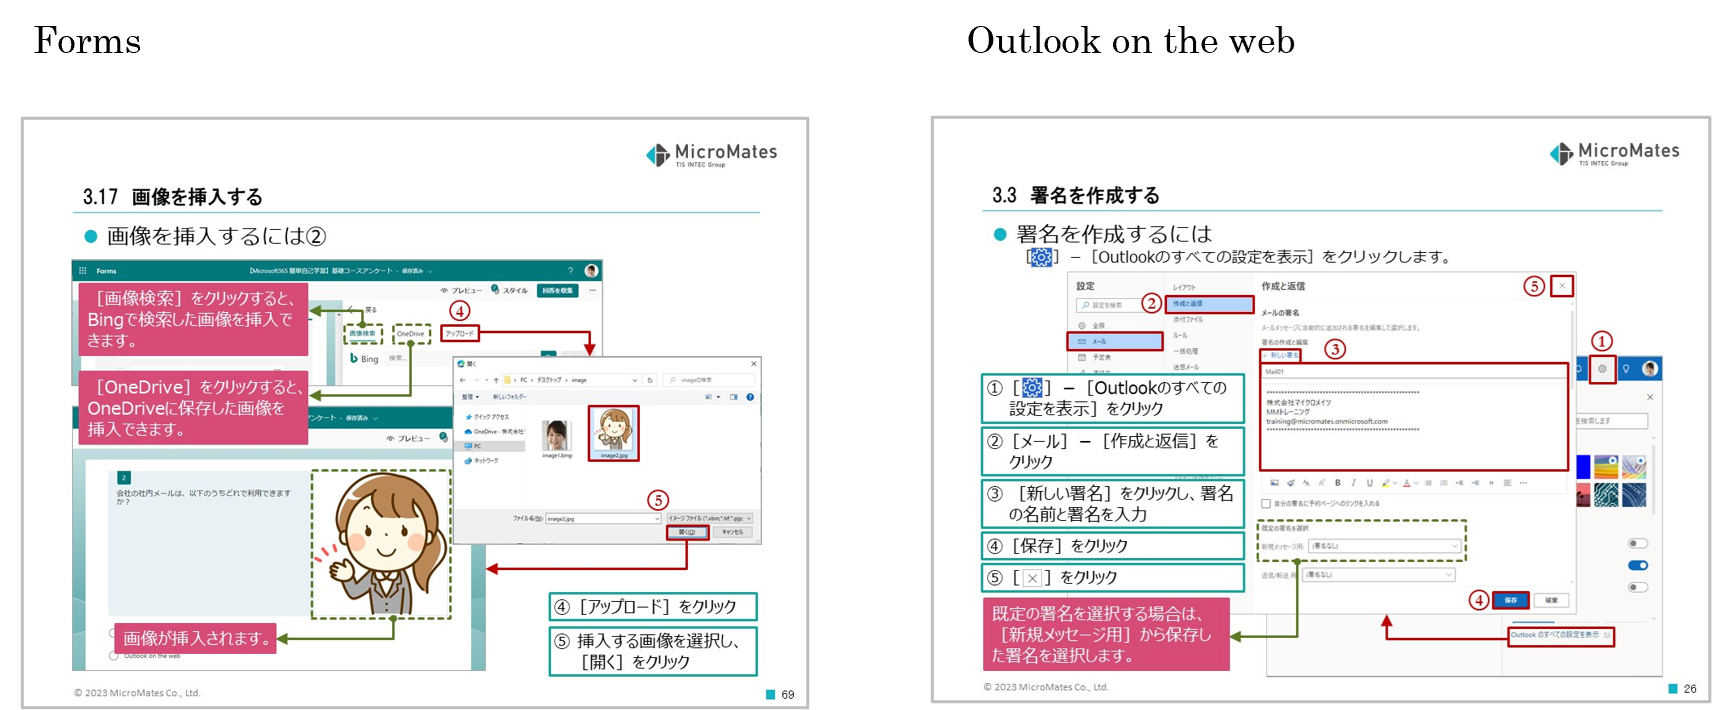Viewport: 1712px width, 710px height.
Task: Open the Outlook account avatar
Action: 1650,369
